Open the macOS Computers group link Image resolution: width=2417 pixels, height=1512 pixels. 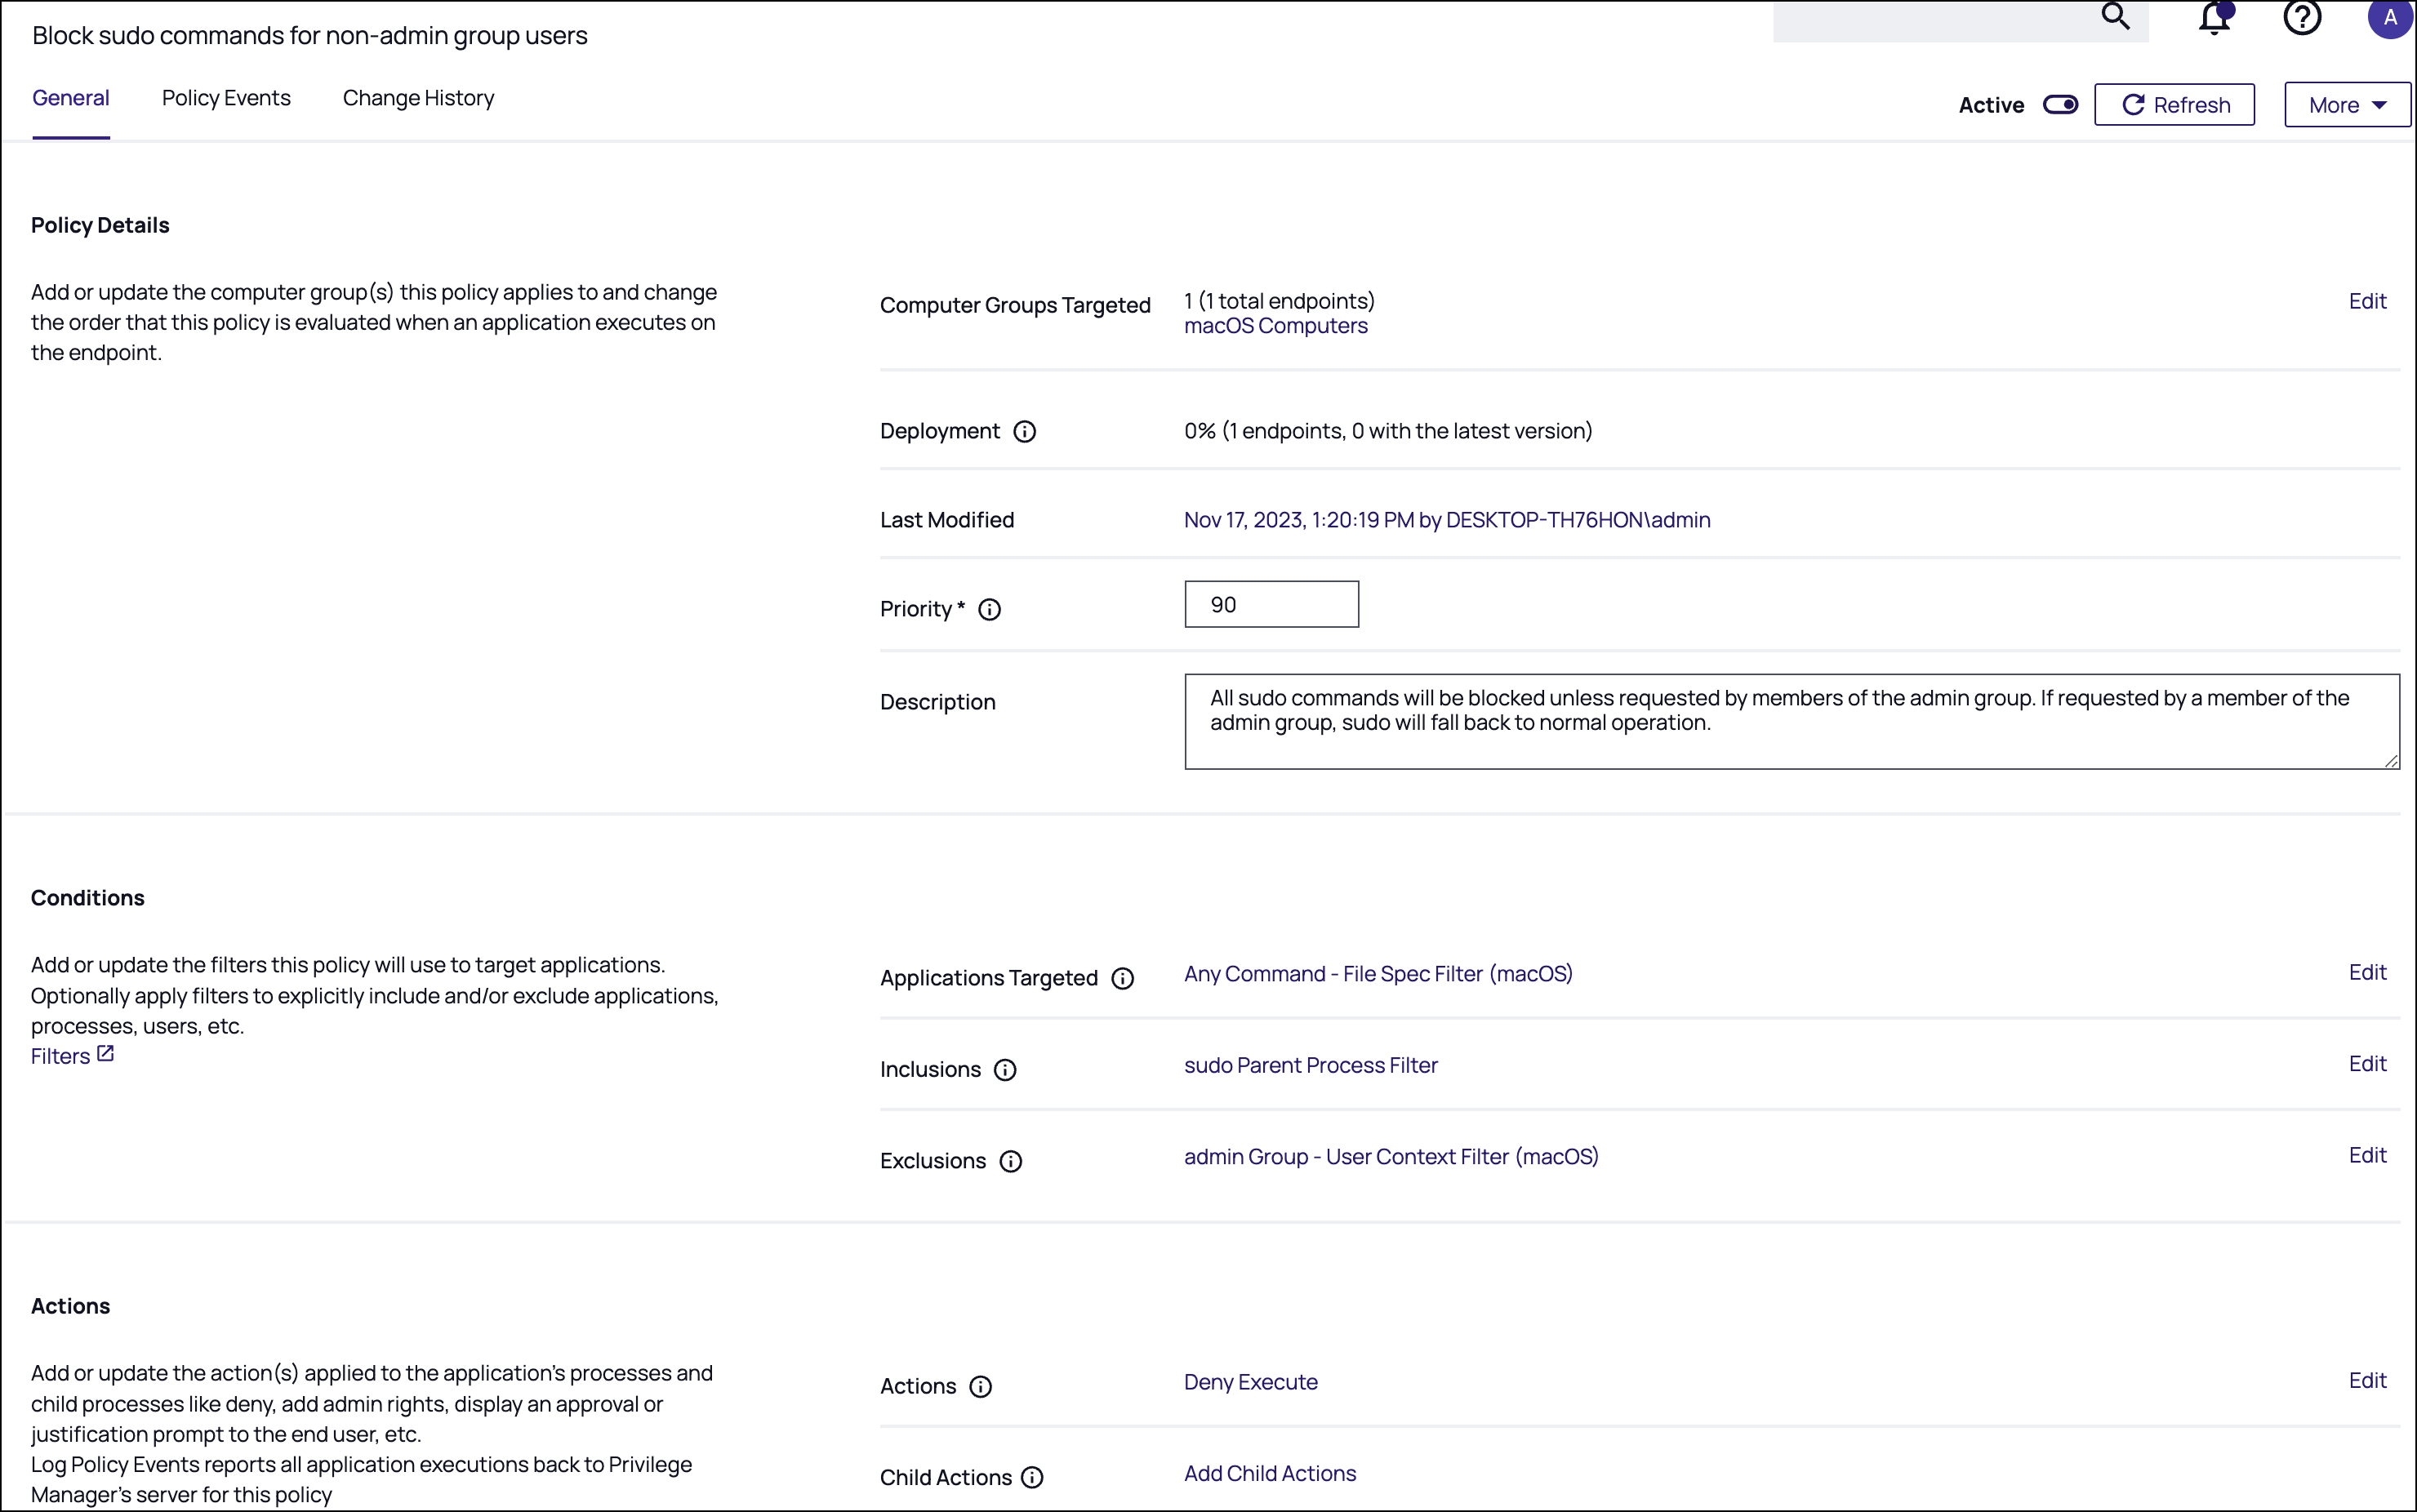coord(1275,326)
